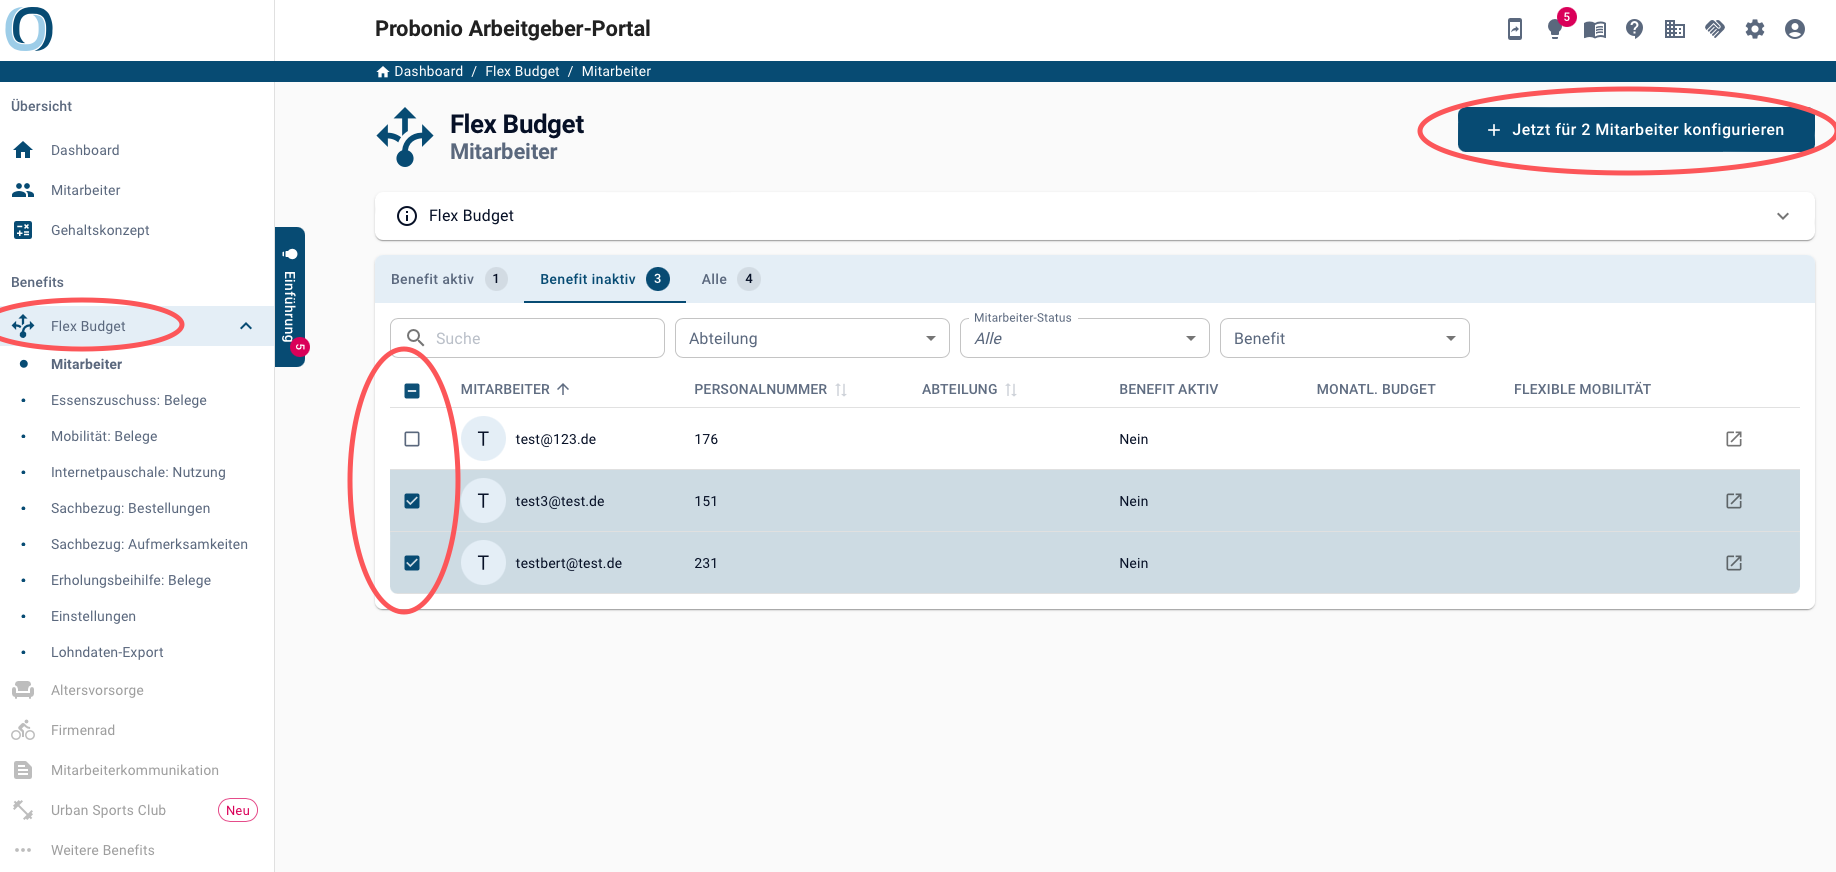Open the book guide icon
Screen dimensions: 1836x872
click(x=1595, y=29)
